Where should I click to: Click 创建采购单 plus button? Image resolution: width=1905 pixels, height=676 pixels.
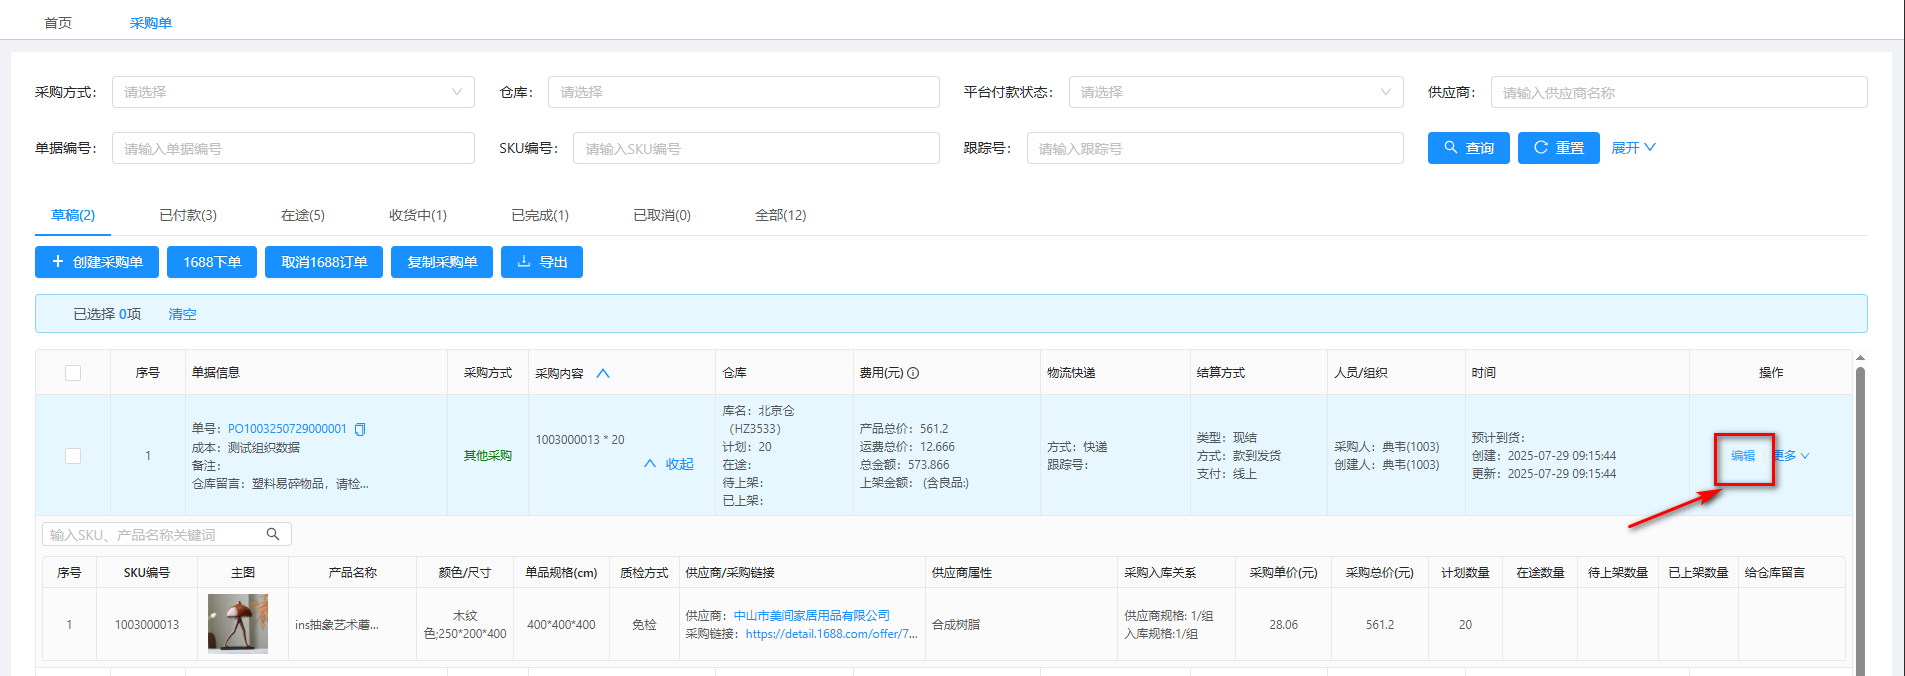point(96,262)
